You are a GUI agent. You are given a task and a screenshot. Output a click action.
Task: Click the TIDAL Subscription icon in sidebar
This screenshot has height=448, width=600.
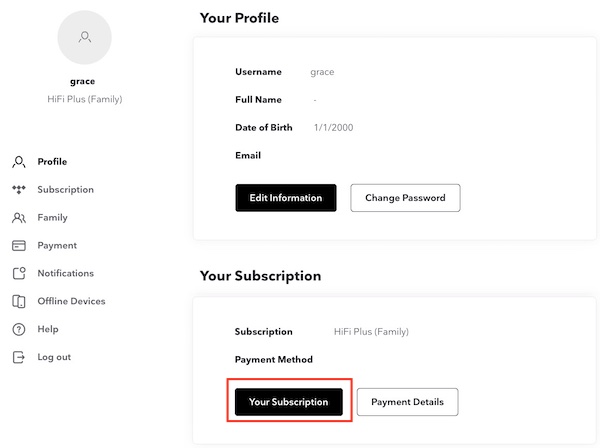click(x=18, y=190)
